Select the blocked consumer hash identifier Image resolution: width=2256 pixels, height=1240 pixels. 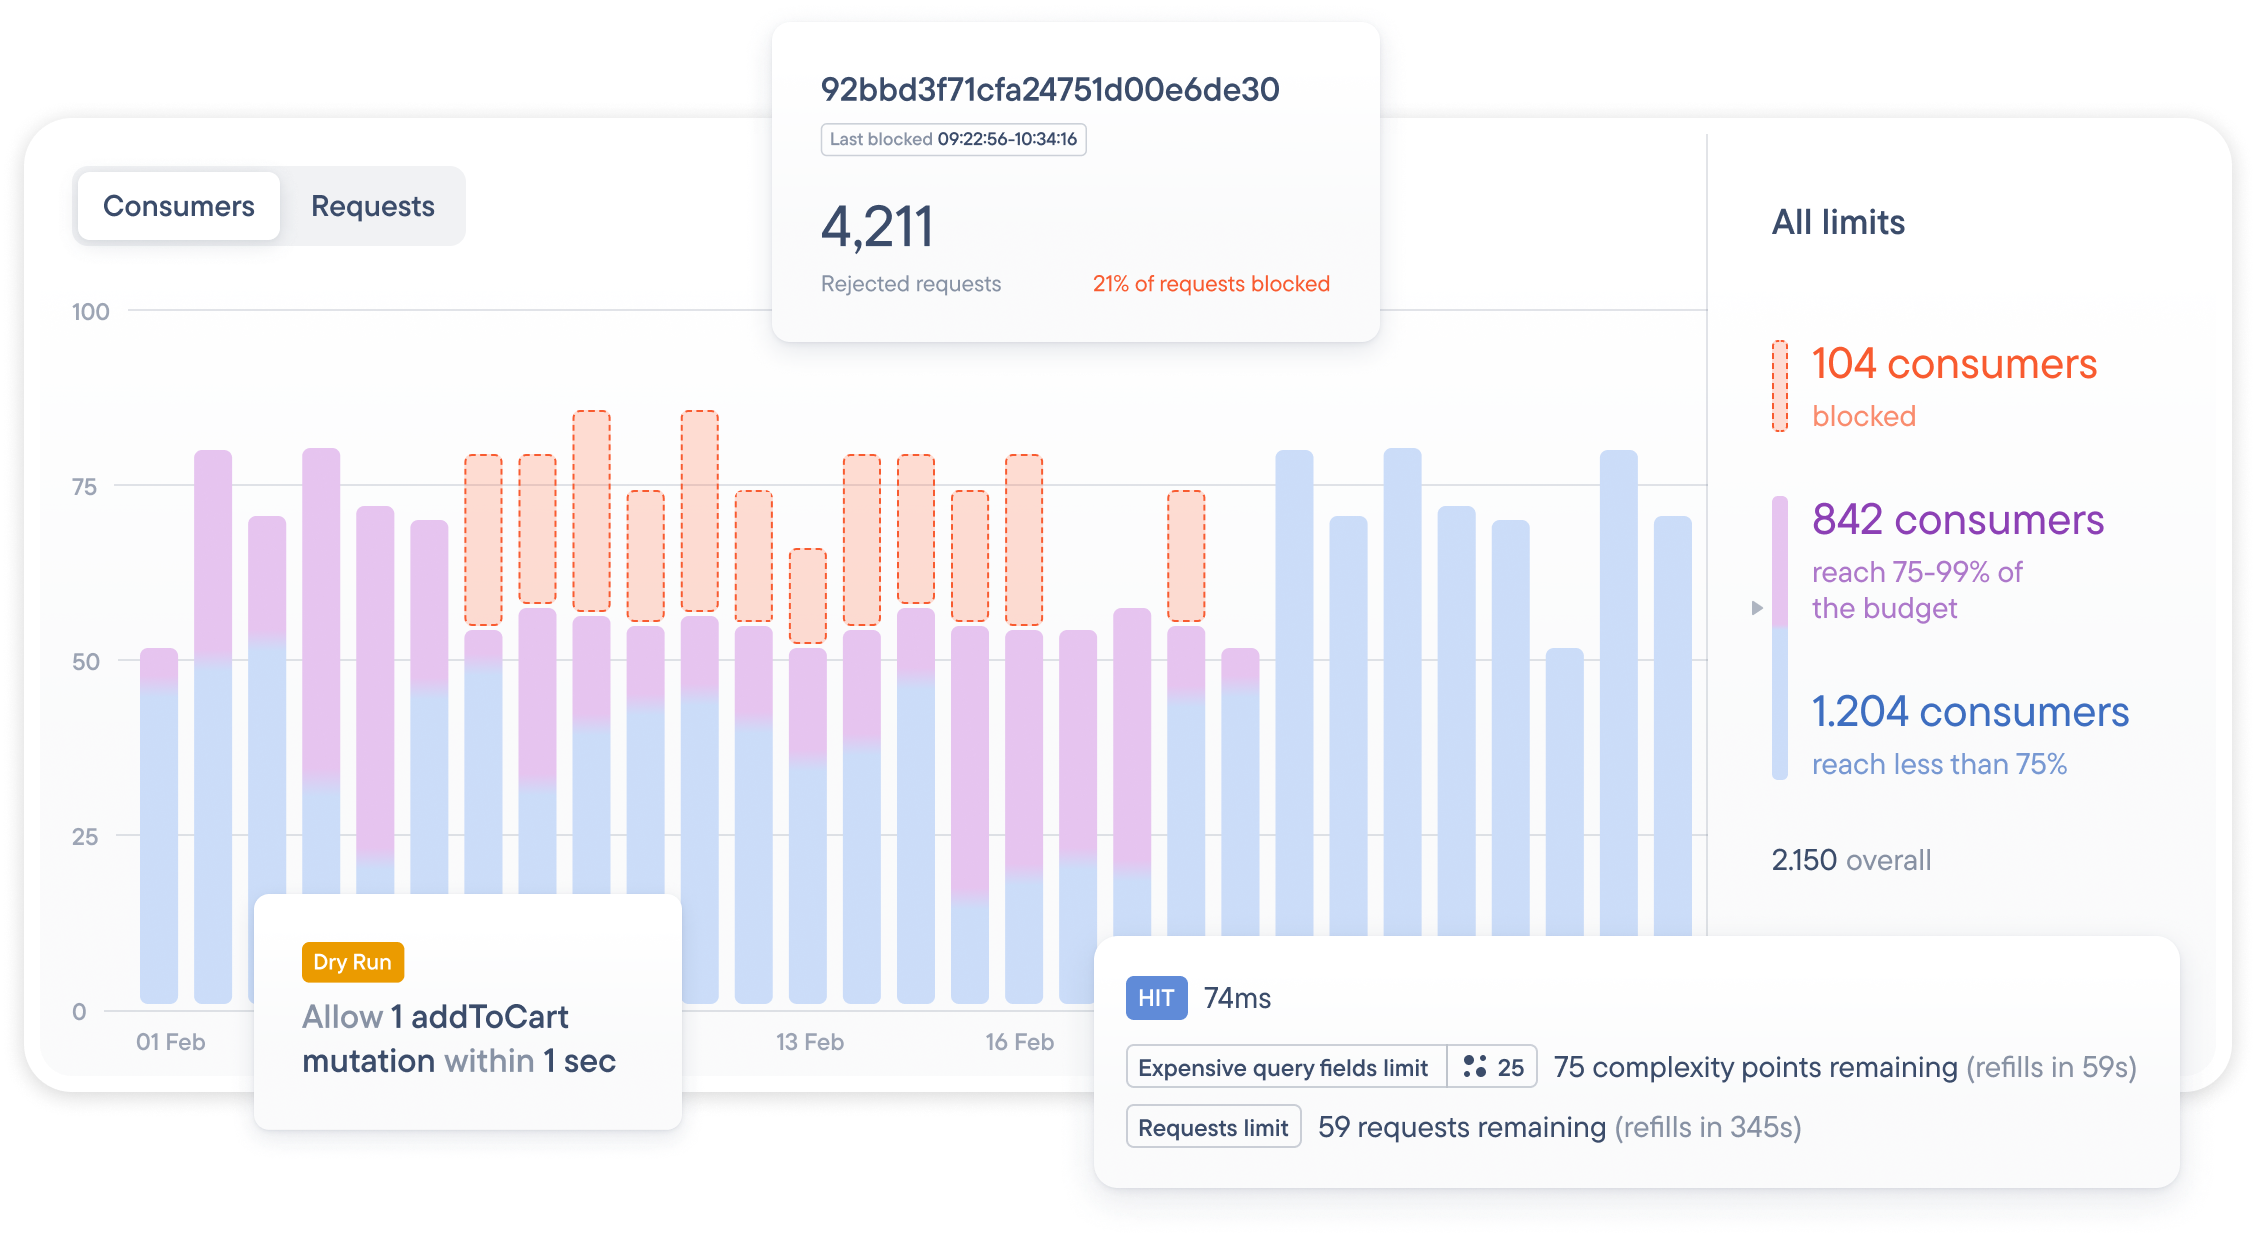click(1052, 89)
